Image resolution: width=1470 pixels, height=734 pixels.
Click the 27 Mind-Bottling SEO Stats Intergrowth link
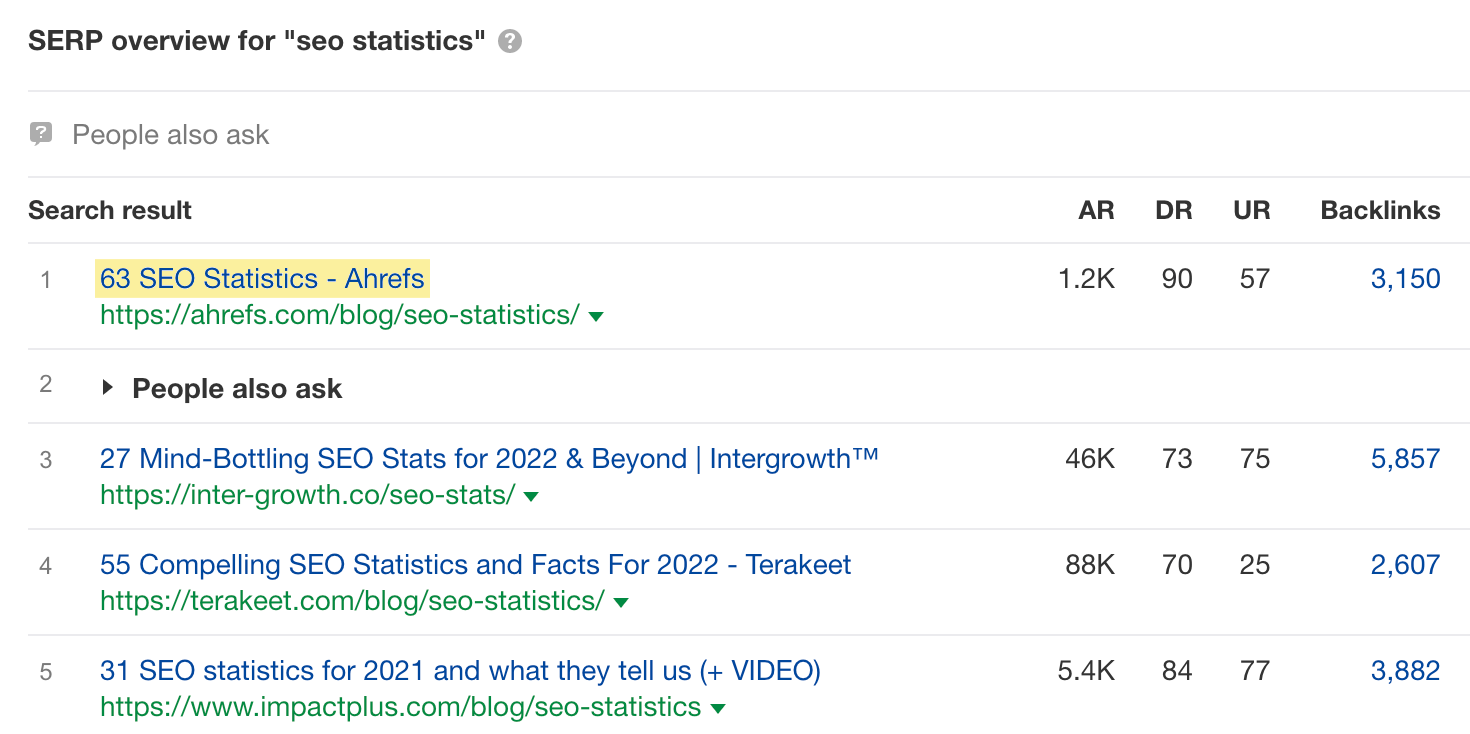[x=489, y=458]
